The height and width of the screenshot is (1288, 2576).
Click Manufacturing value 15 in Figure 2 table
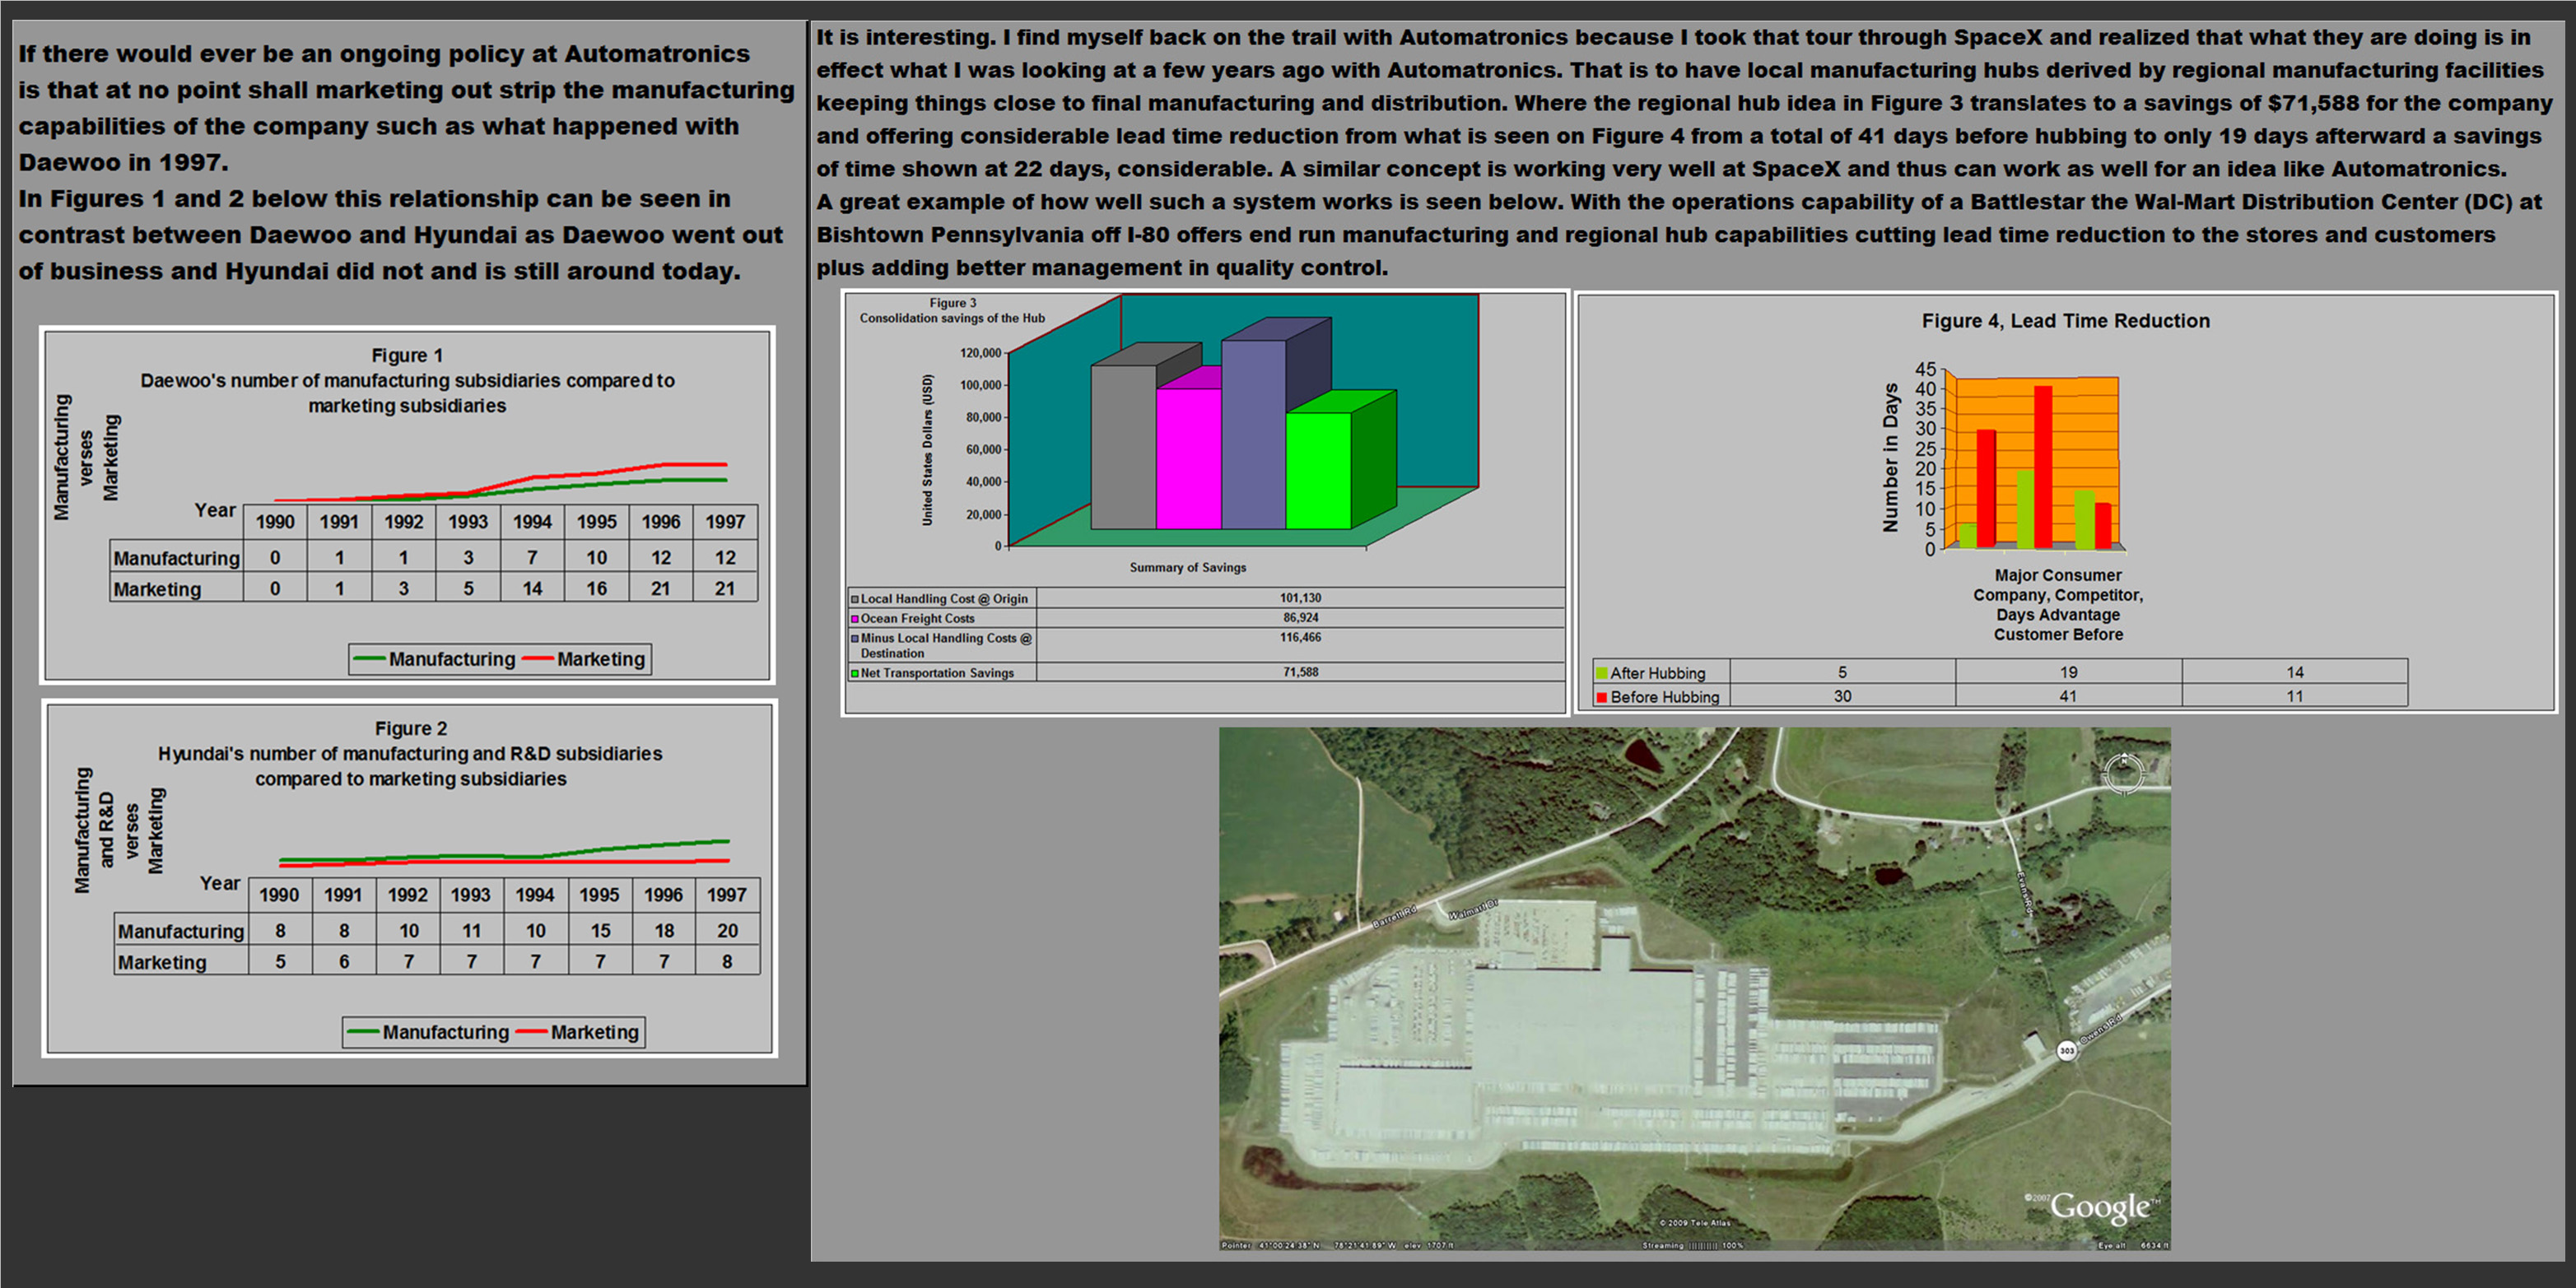pos(600,930)
